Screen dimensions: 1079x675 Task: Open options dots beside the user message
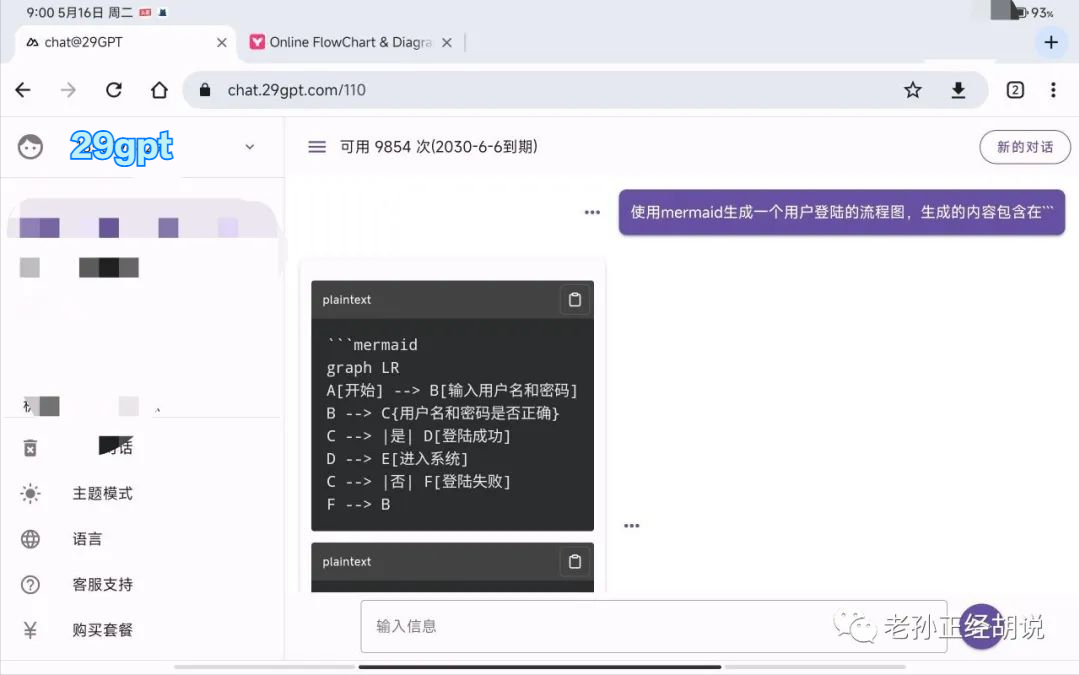[592, 213]
